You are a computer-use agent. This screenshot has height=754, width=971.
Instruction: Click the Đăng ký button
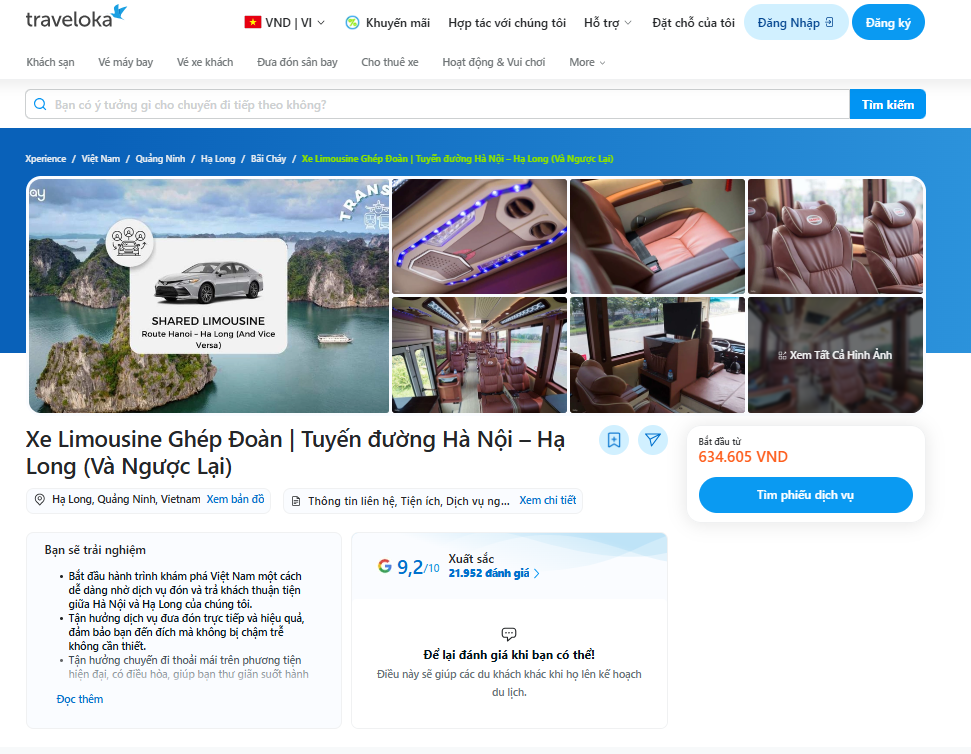(x=888, y=22)
